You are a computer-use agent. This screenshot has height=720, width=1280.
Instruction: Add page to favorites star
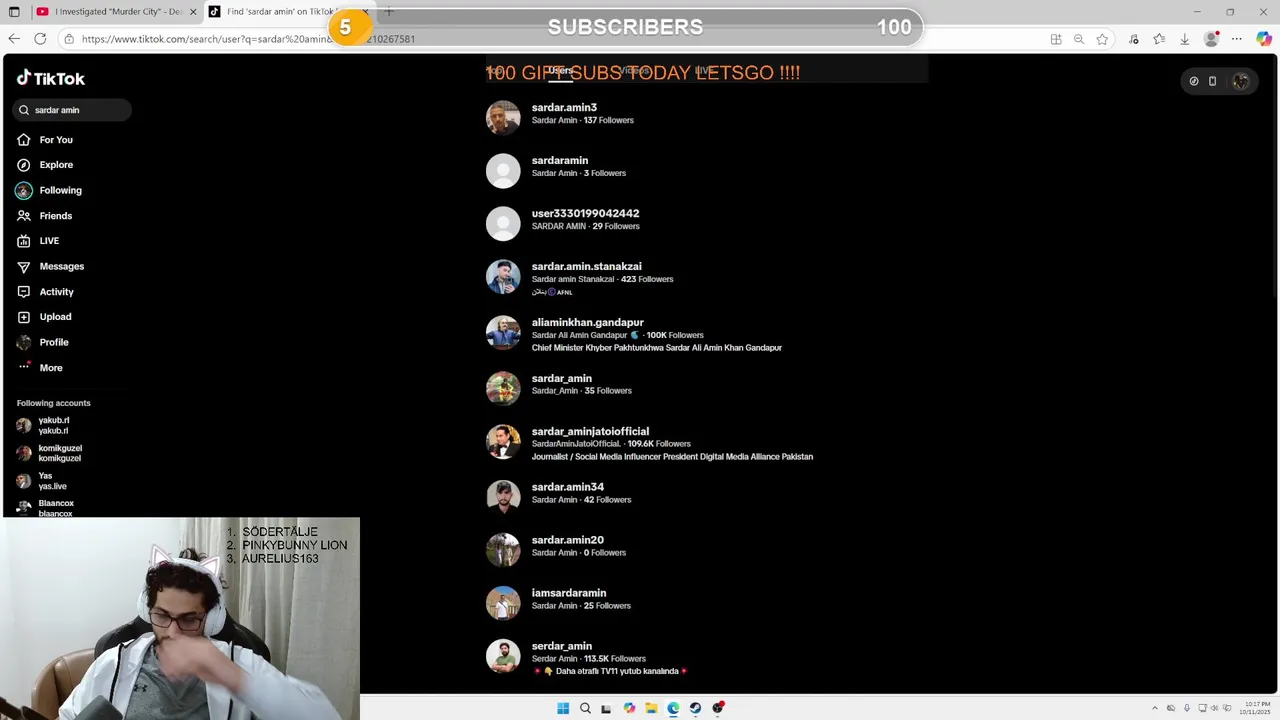[1102, 39]
